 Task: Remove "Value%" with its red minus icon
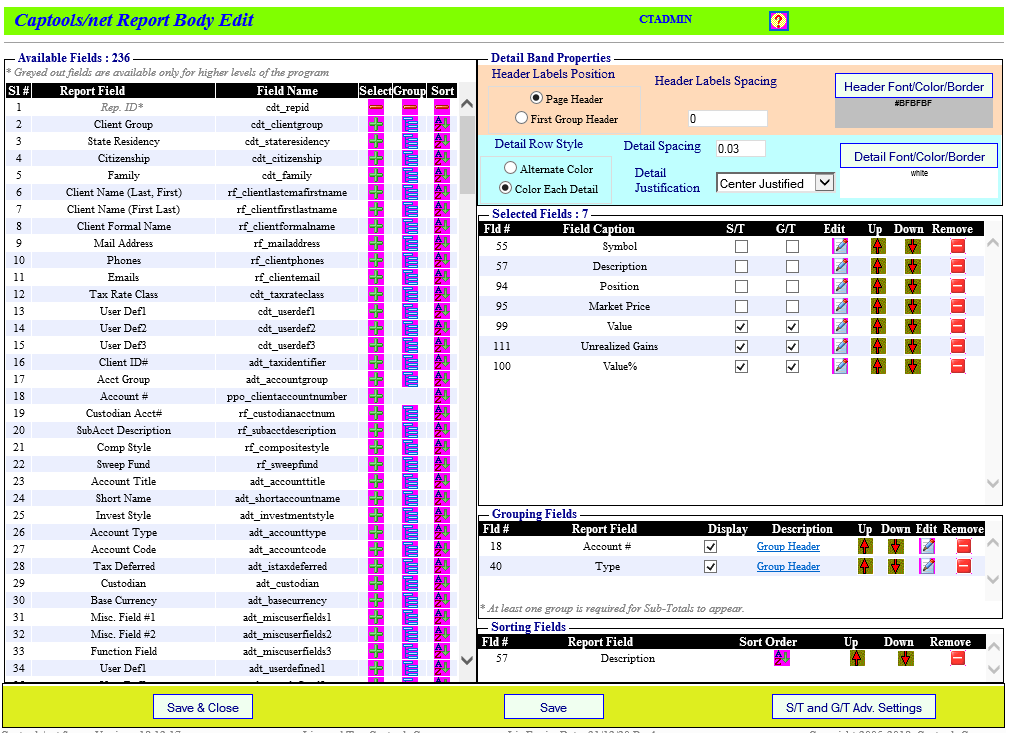(x=957, y=366)
